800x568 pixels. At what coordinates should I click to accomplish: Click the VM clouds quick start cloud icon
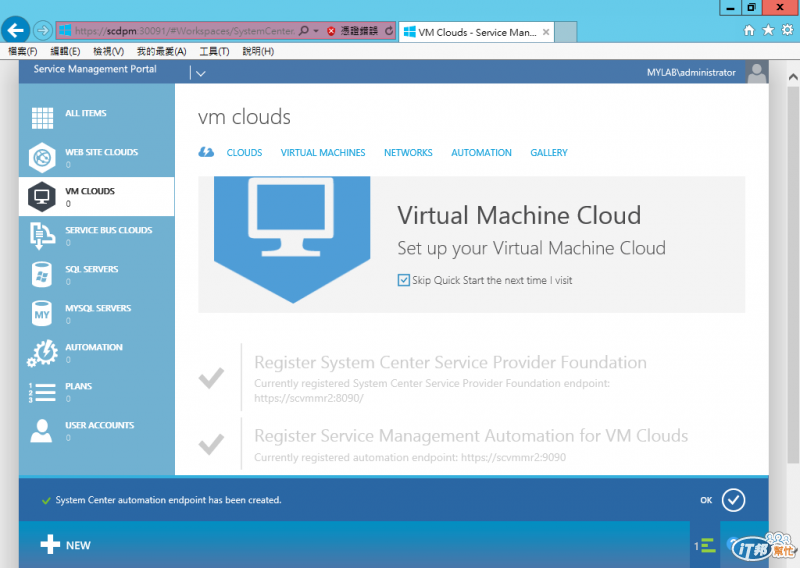[206, 152]
